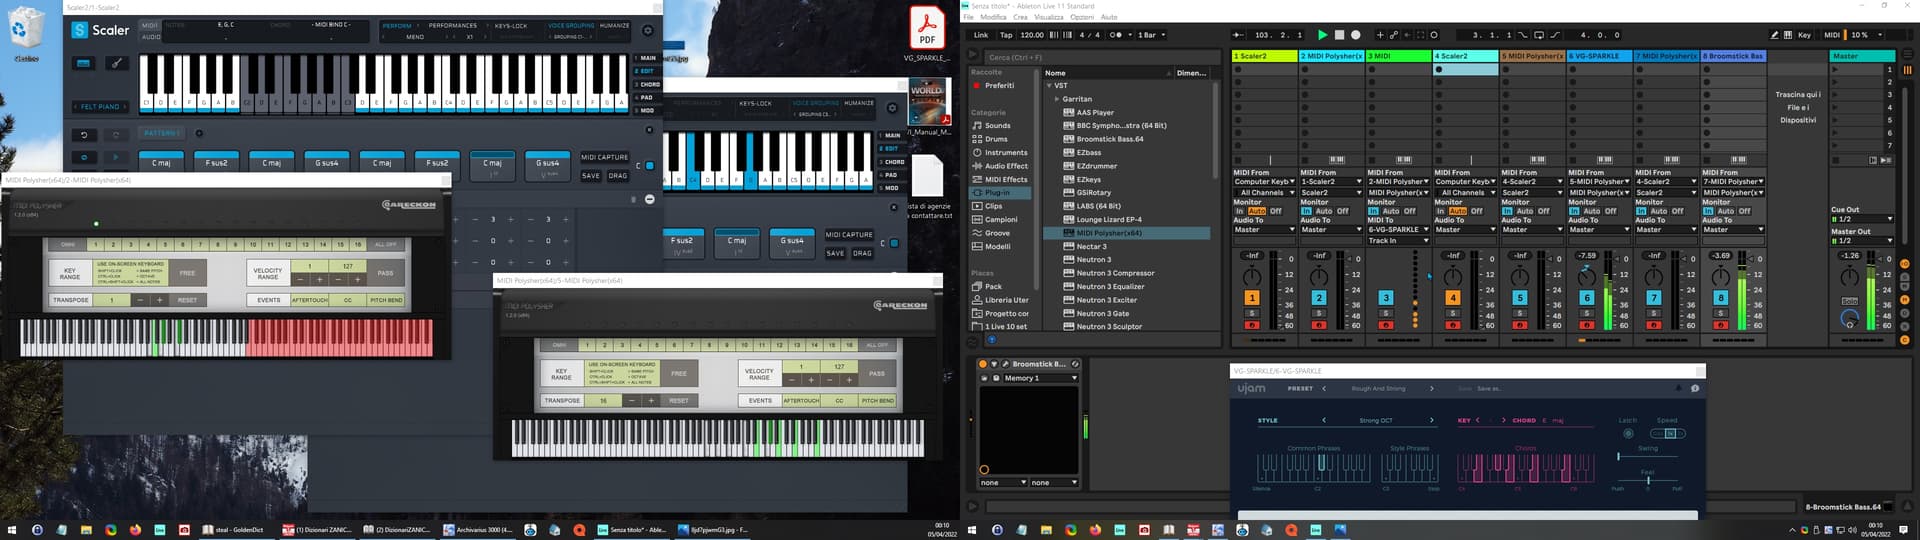Toggle Broomstick Bass device activator
Image resolution: width=1920 pixels, height=540 pixels.
tap(983, 364)
